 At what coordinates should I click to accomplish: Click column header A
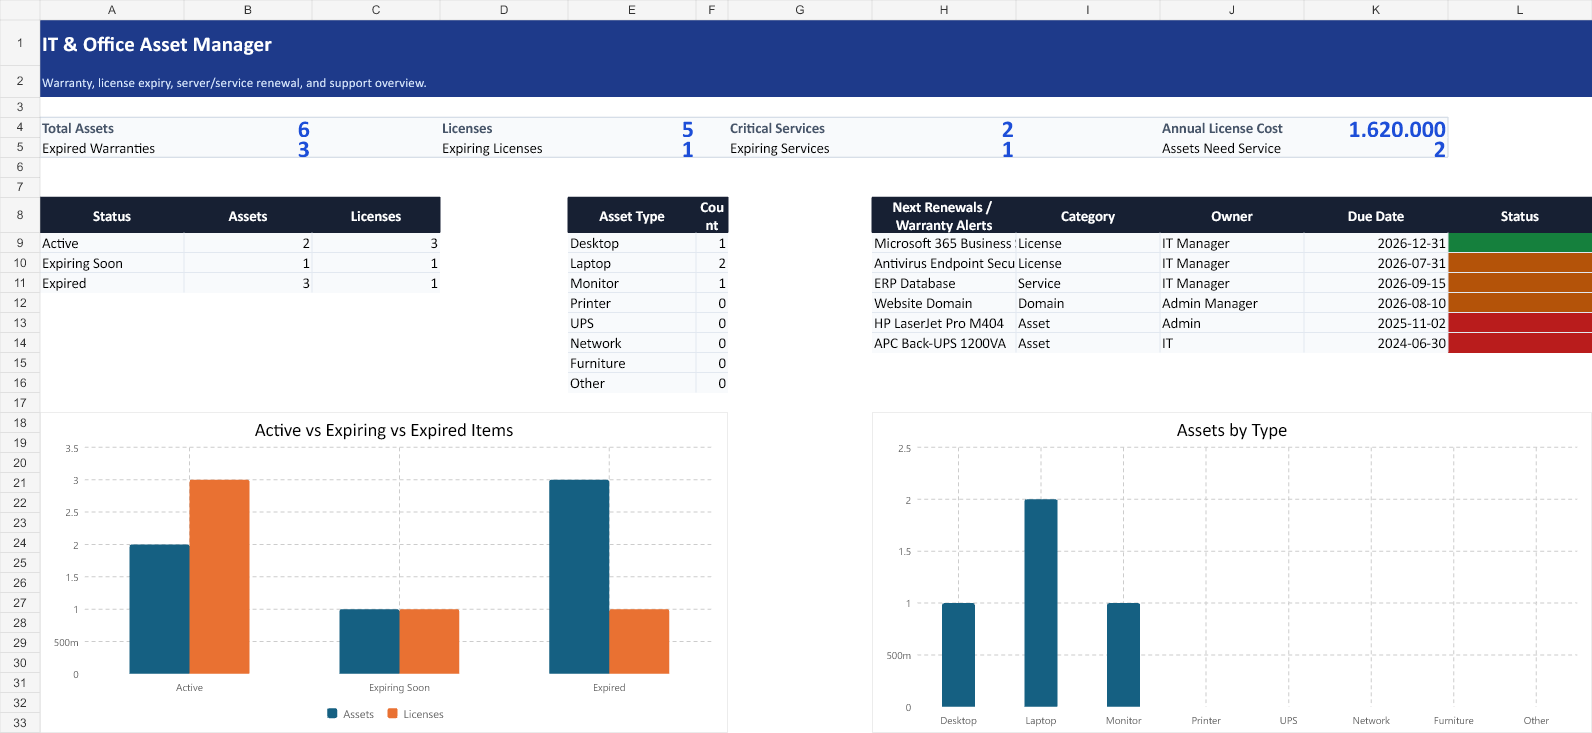[112, 10]
